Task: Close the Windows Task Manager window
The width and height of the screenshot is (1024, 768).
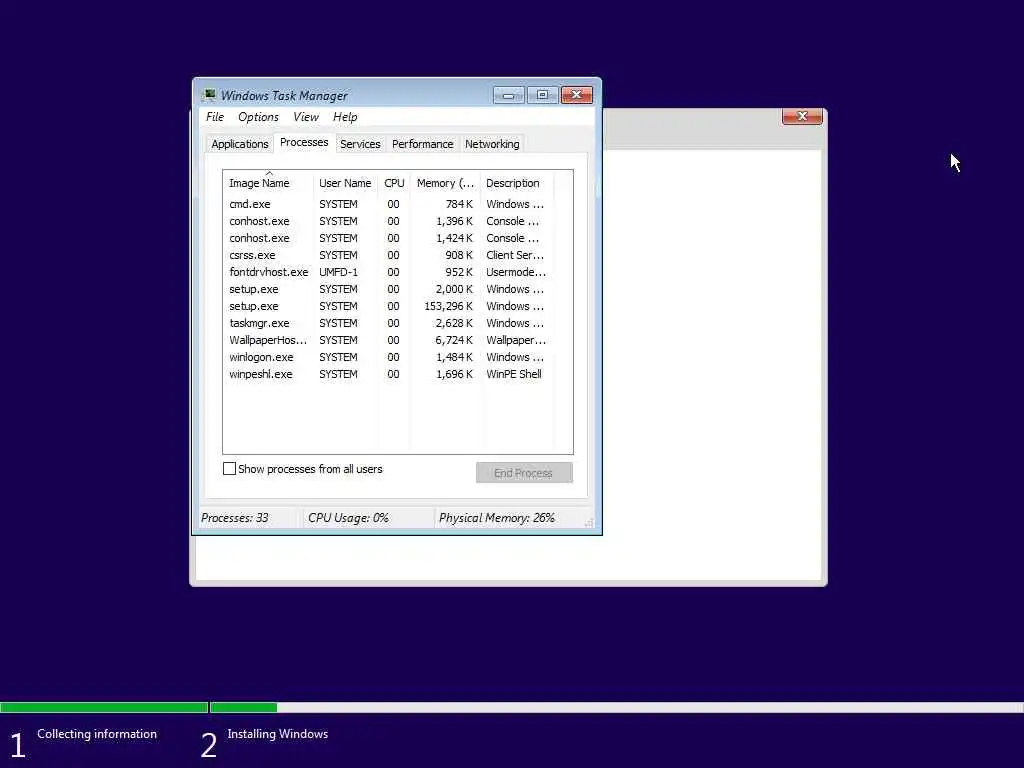Action: (x=577, y=95)
